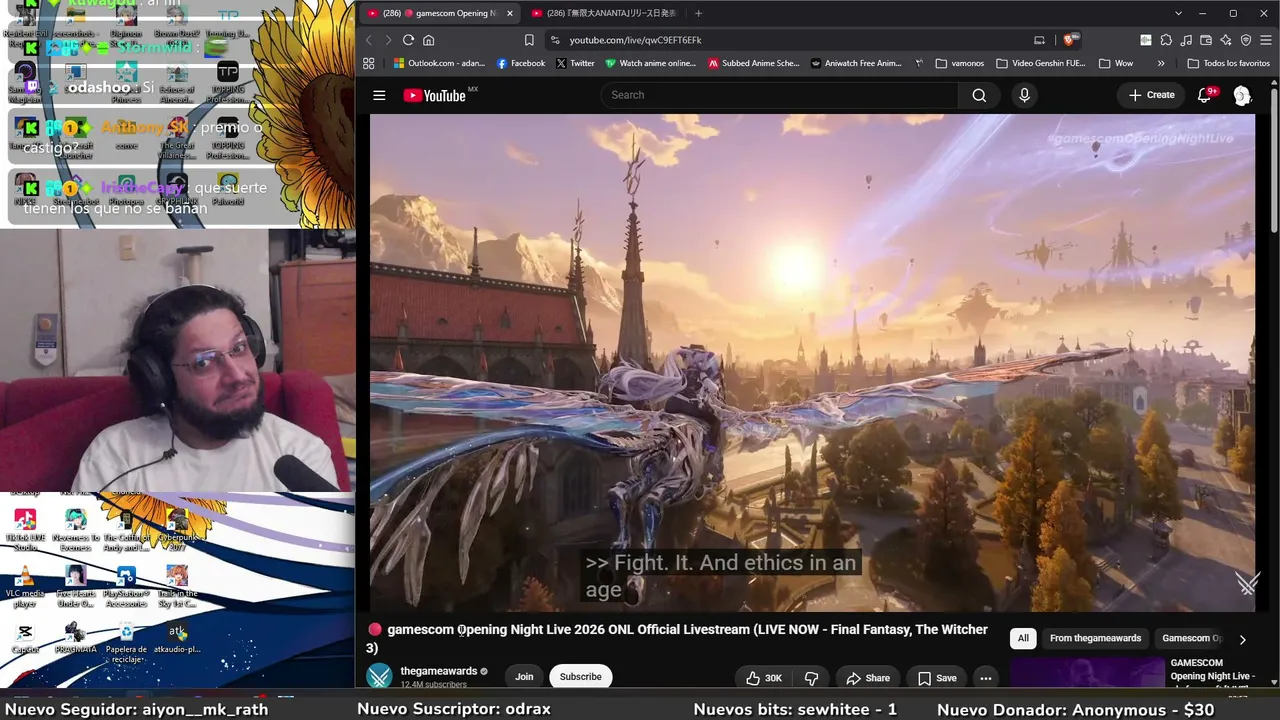This screenshot has width=1280, height=720.
Task: Subscribe to thegameawards channel
Action: click(x=580, y=677)
